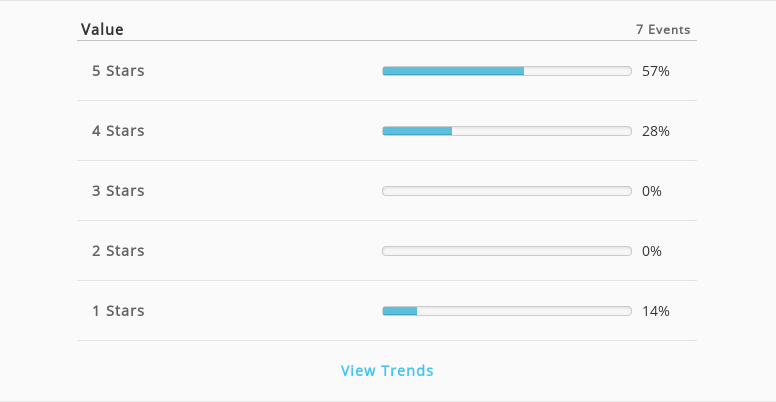Click the 28% percentage value
This screenshot has width=776, height=402.
656,131
